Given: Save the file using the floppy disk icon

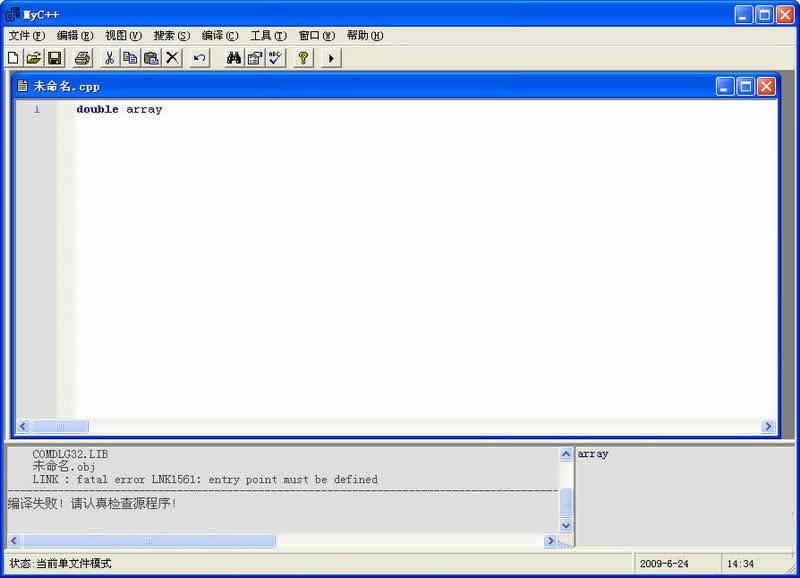Looking at the screenshot, I should (x=54, y=58).
